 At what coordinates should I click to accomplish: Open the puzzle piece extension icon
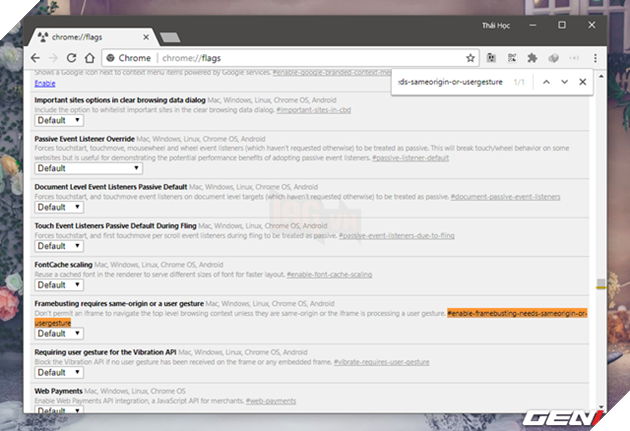click(532, 58)
